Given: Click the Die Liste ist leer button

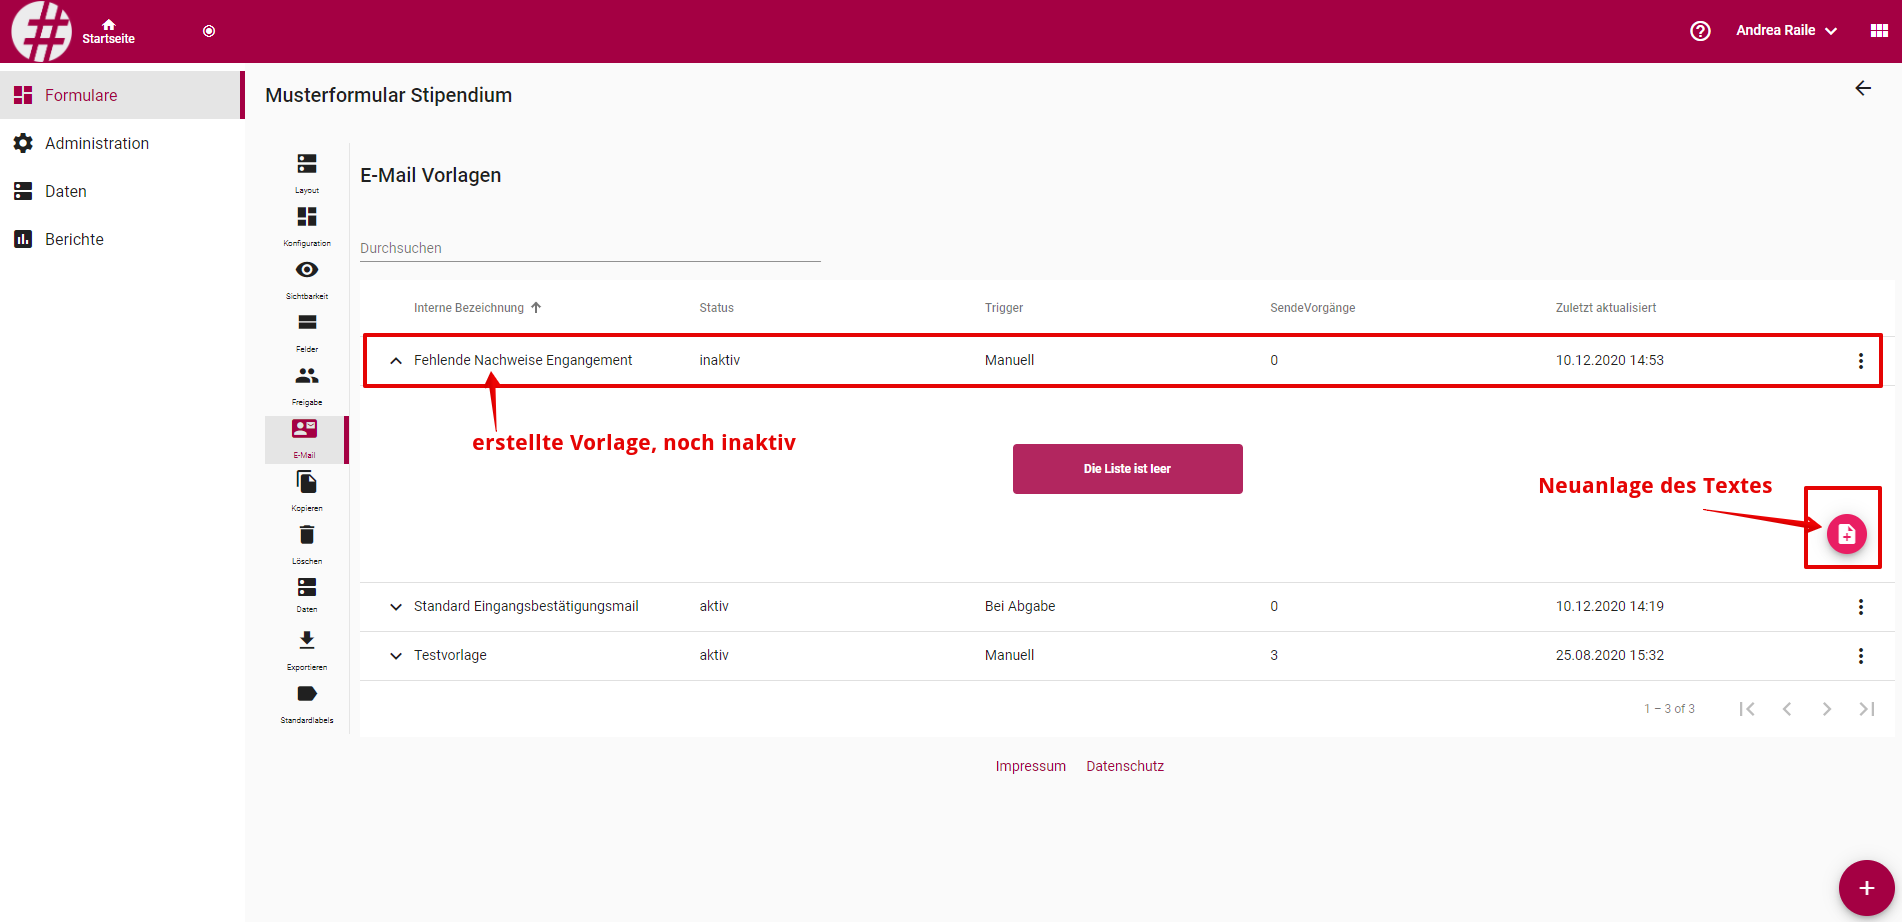Looking at the screenshot, I should point(1127,469).
